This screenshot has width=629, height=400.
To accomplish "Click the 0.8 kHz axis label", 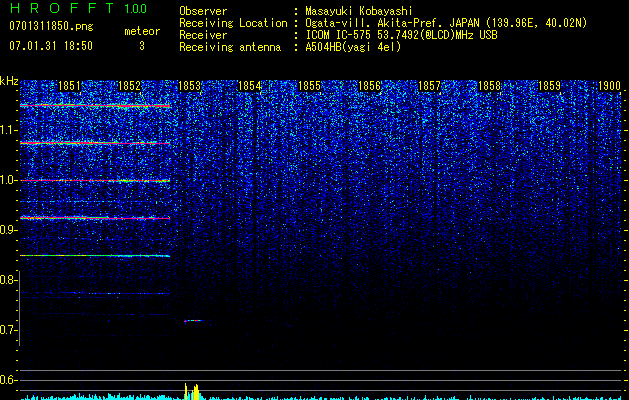I will tap(9, 280).
